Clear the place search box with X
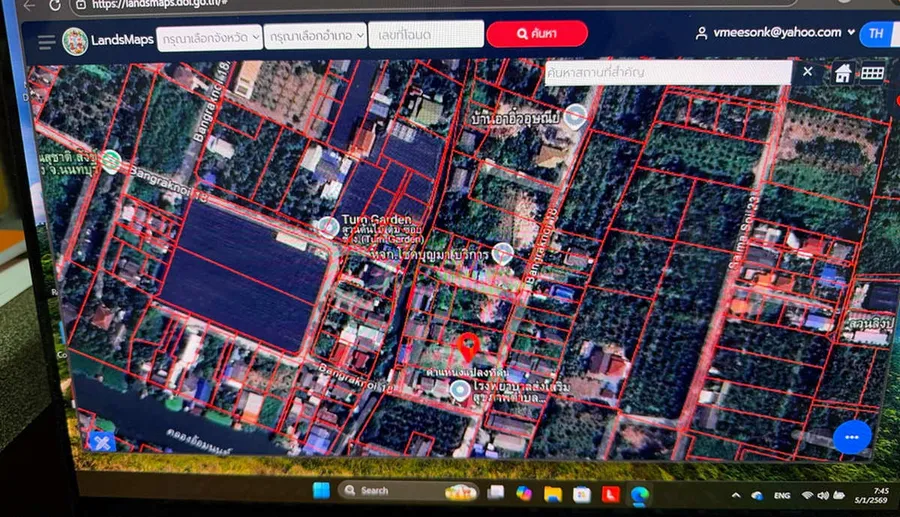The image size is (900, 517). point(808,72)
